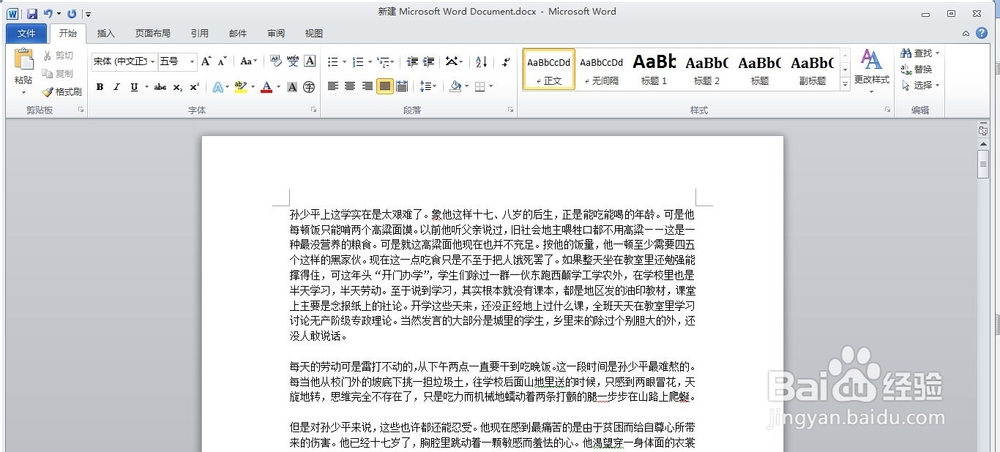Screen dimensions: 1000x452
Task: Open the font size dropdown (五号)
Action: (x=192, y=61)
